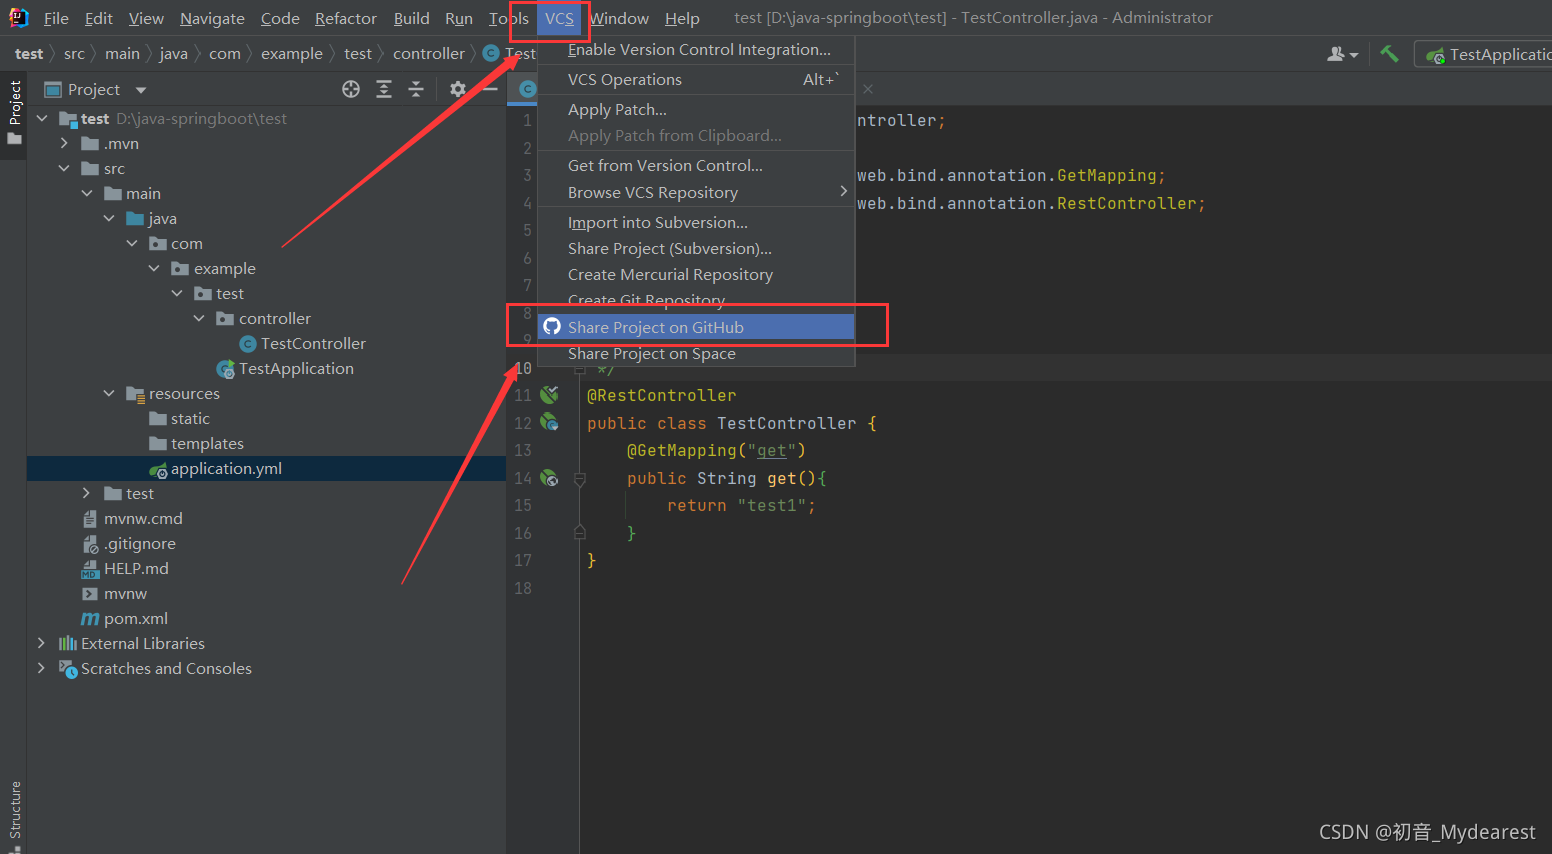Close the TestController editor tab
The image size is (1552, 854).
(x=868, y=89)
